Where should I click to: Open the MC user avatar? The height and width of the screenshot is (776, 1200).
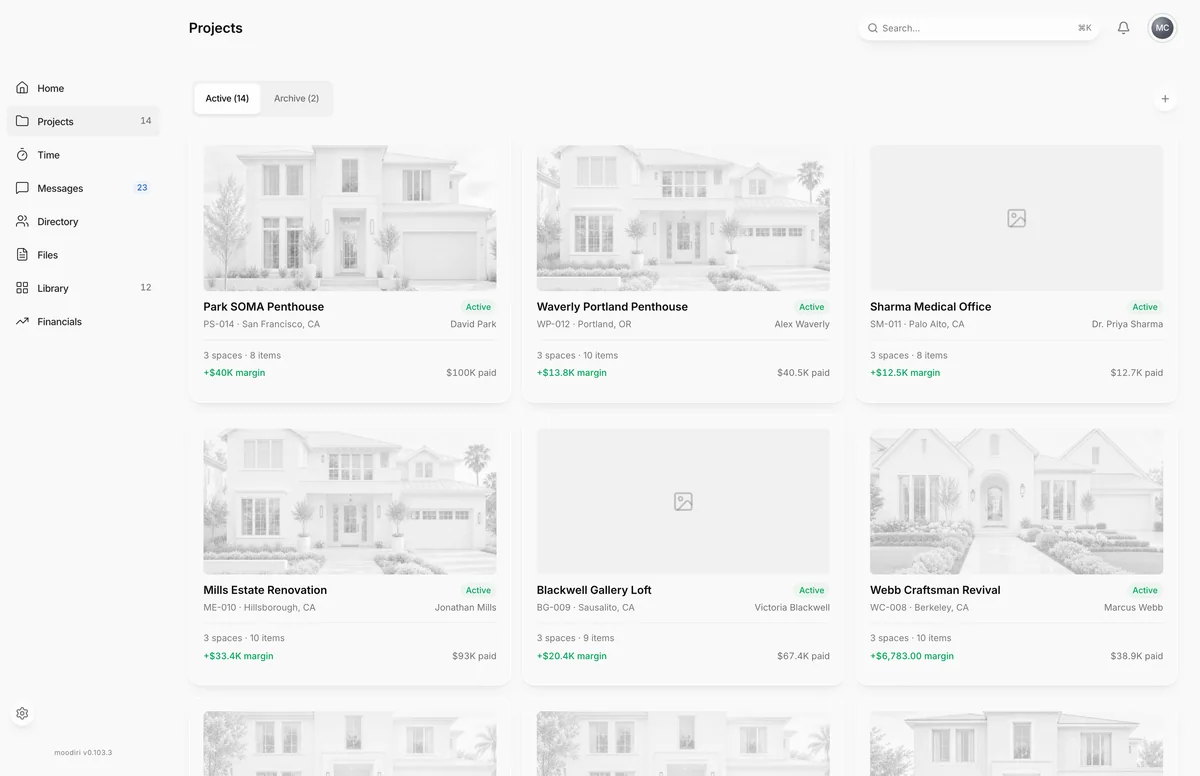click(x=1162, y=28)
